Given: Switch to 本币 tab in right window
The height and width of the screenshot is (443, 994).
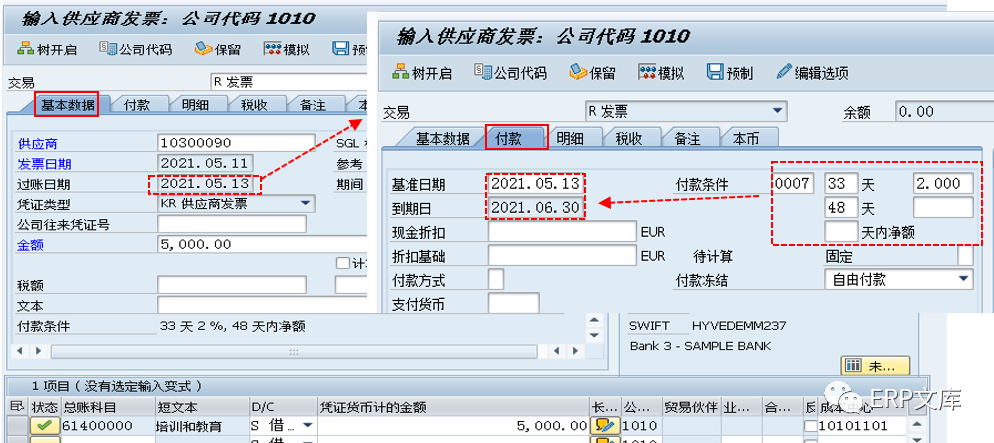Looking at the screenshot, I should 746,138.
